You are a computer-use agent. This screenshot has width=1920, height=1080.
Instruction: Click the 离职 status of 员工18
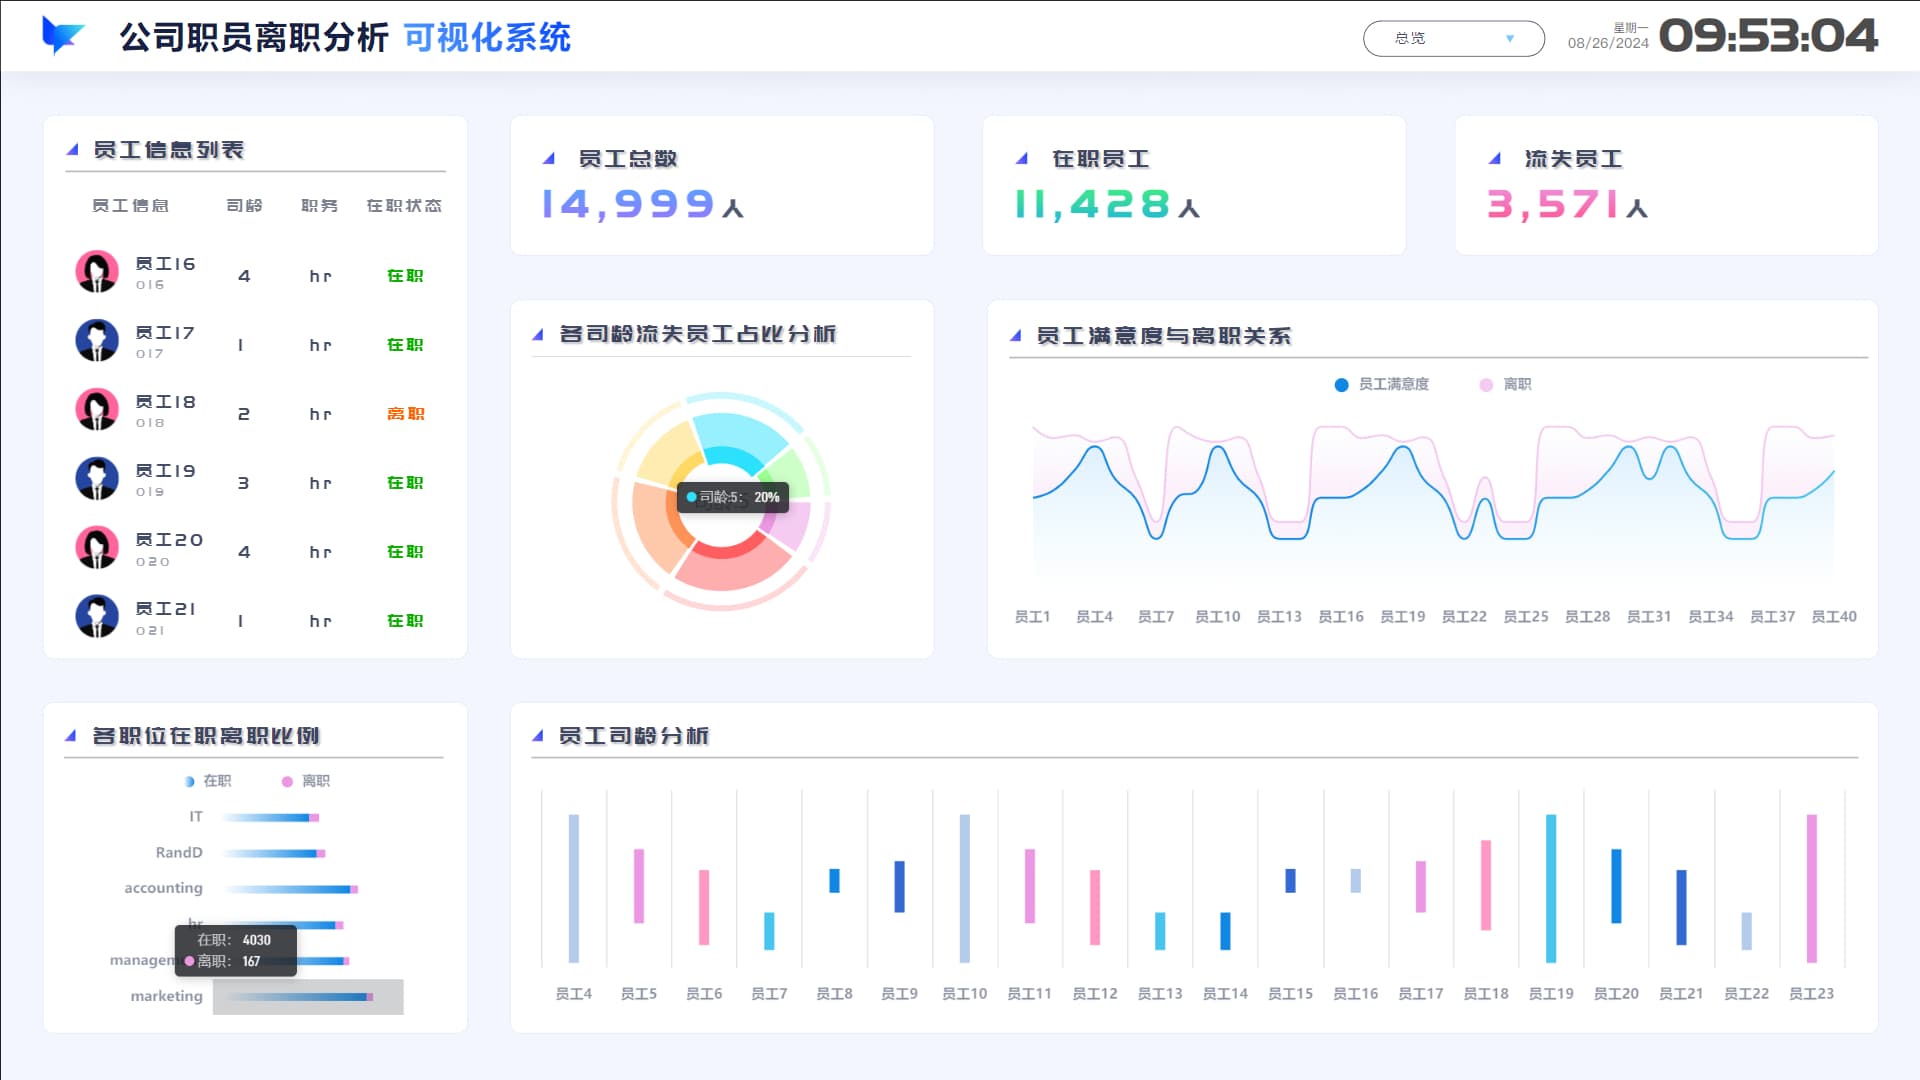point(406,413)
